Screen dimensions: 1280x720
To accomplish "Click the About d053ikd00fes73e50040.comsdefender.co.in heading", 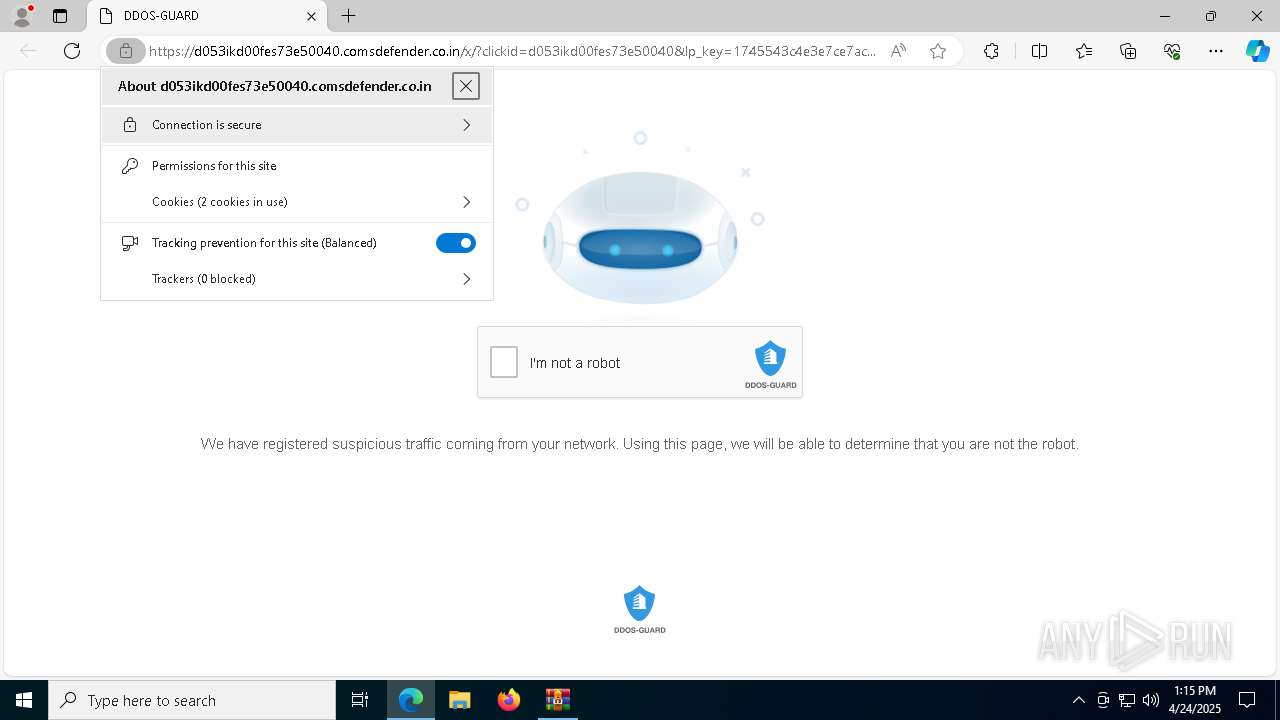I will coord(275,86).
